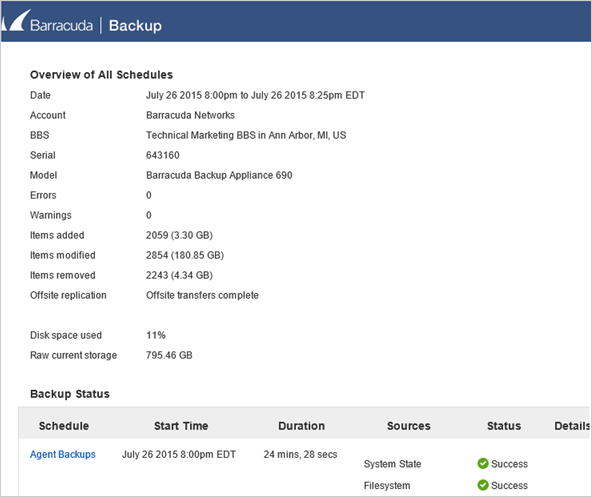This screenshot has height=497, width=592.
Task: Click the Success text for System State
Action: (x=509, y=464)
